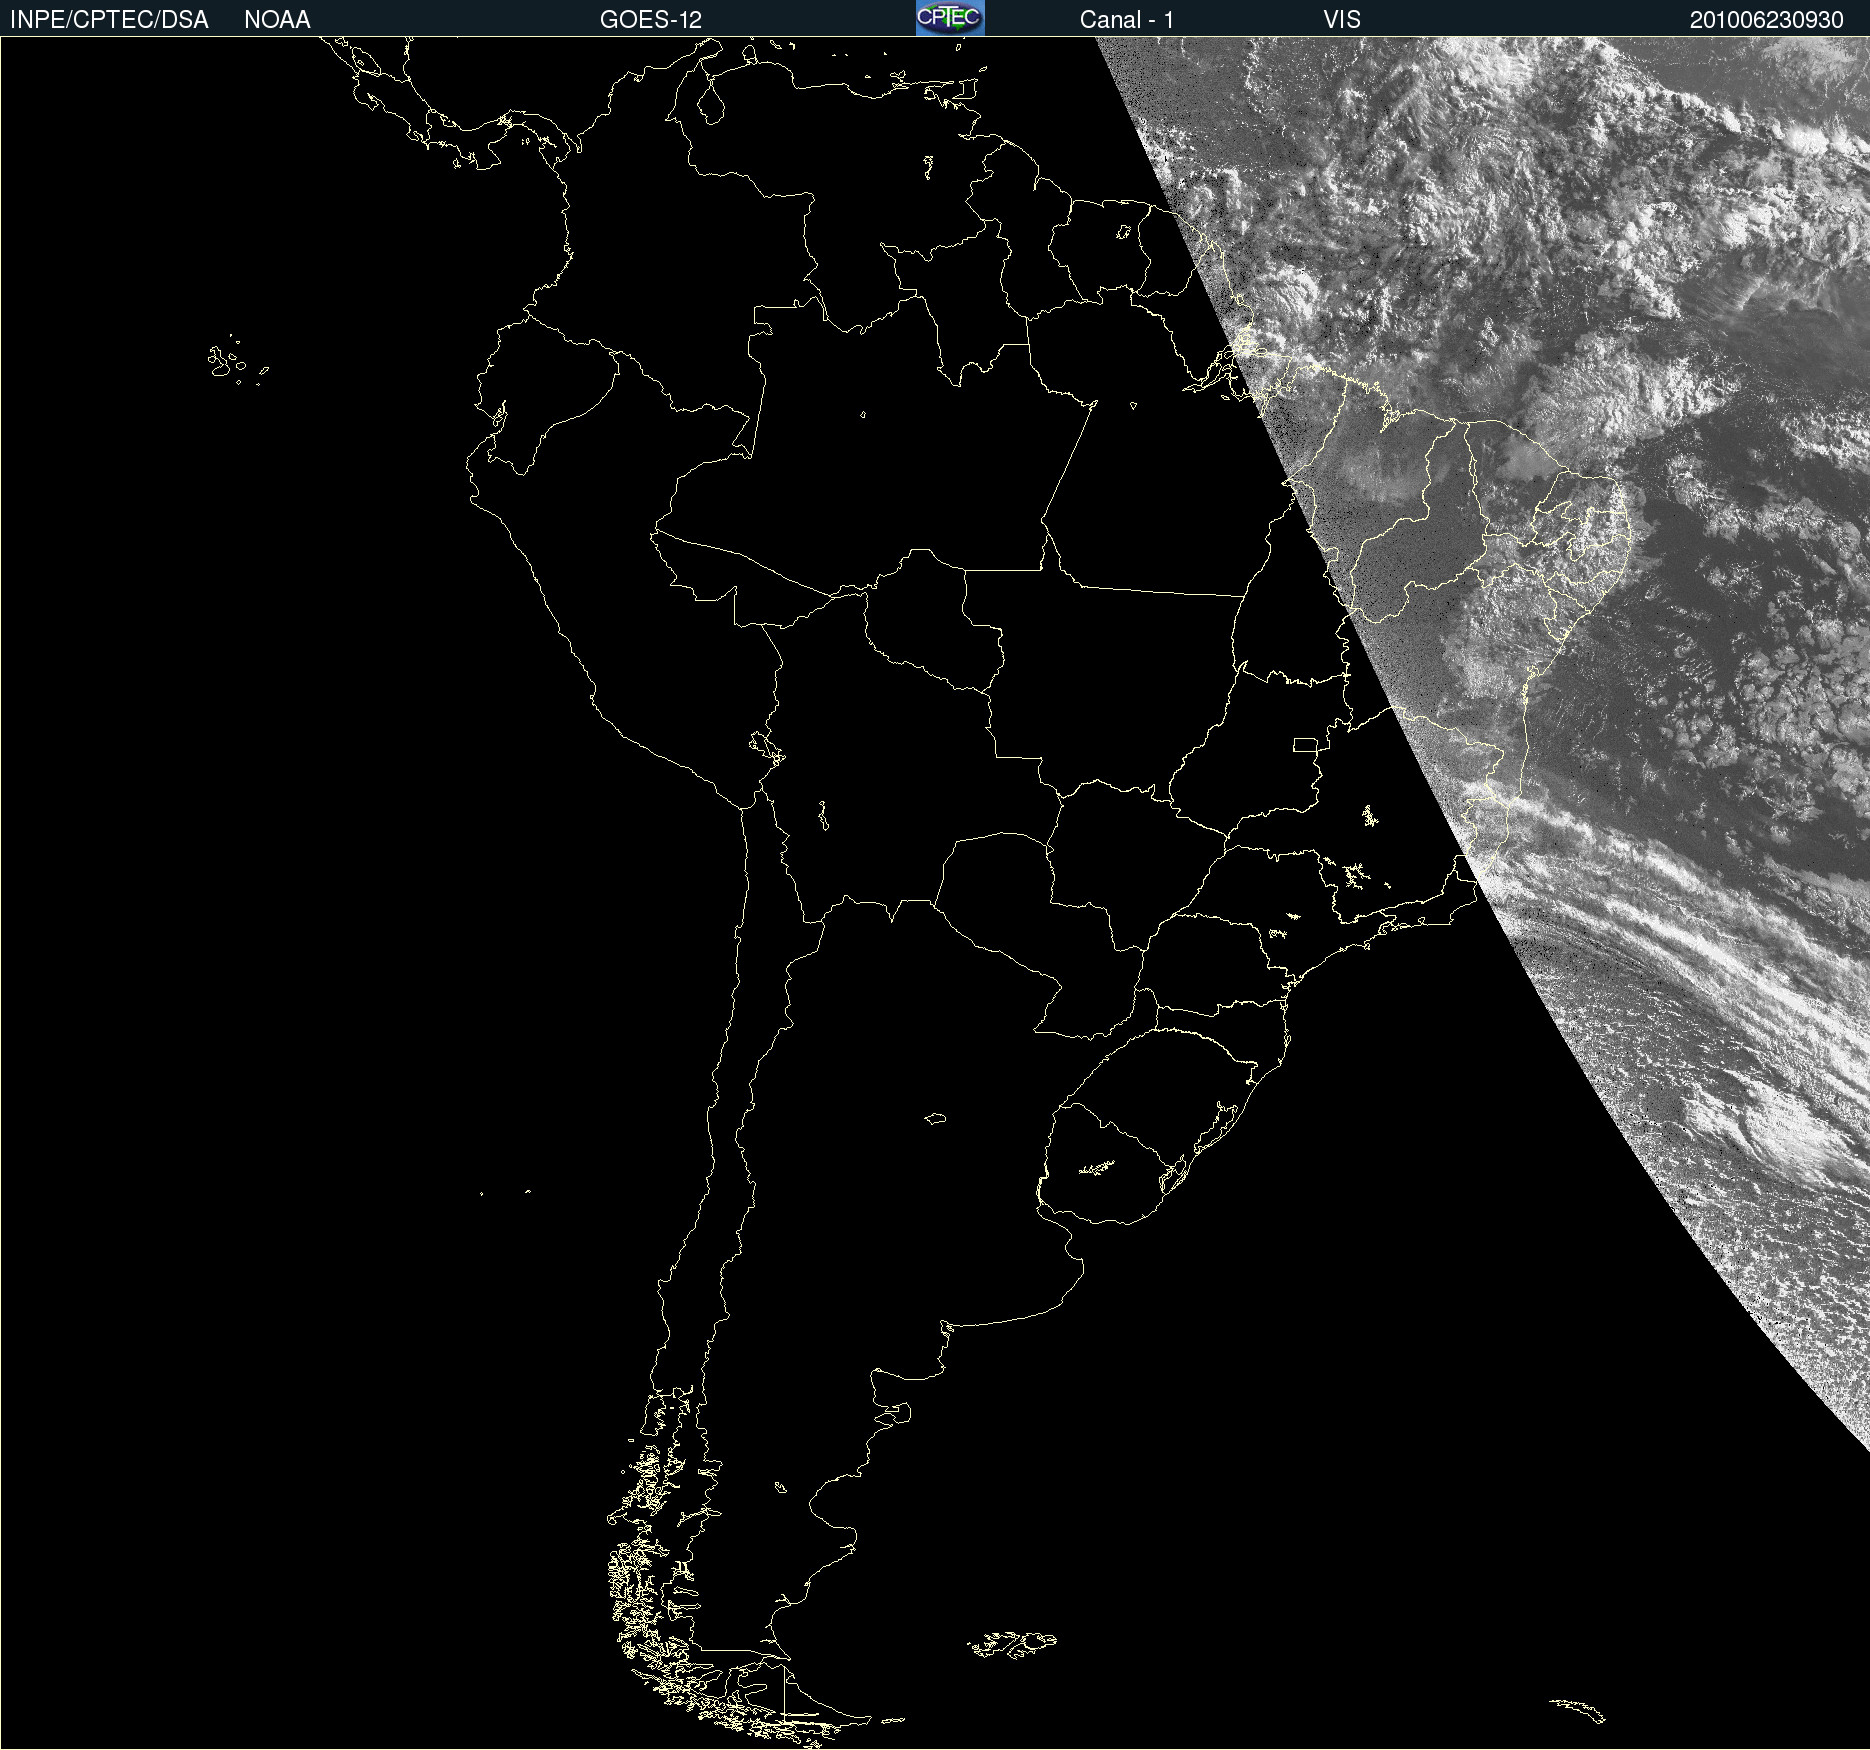Click the 201006230930 timestamp
1870x1750 pixels.
pos(1766,20)
